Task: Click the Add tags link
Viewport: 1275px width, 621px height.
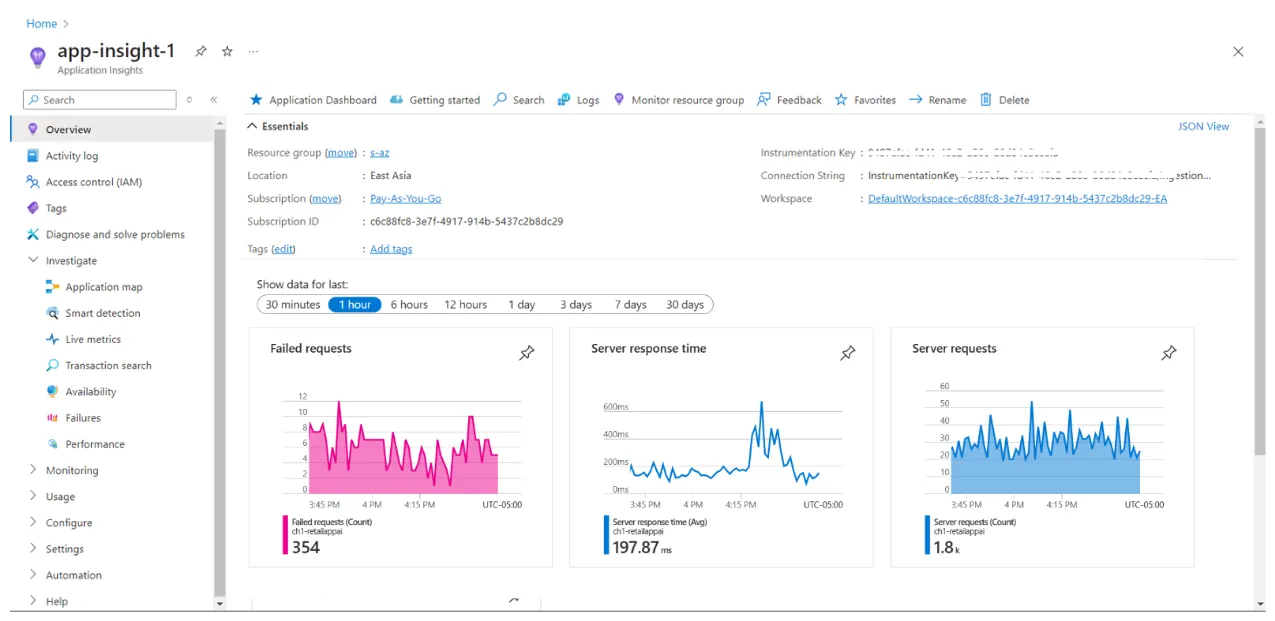Action: click(391, 249)
